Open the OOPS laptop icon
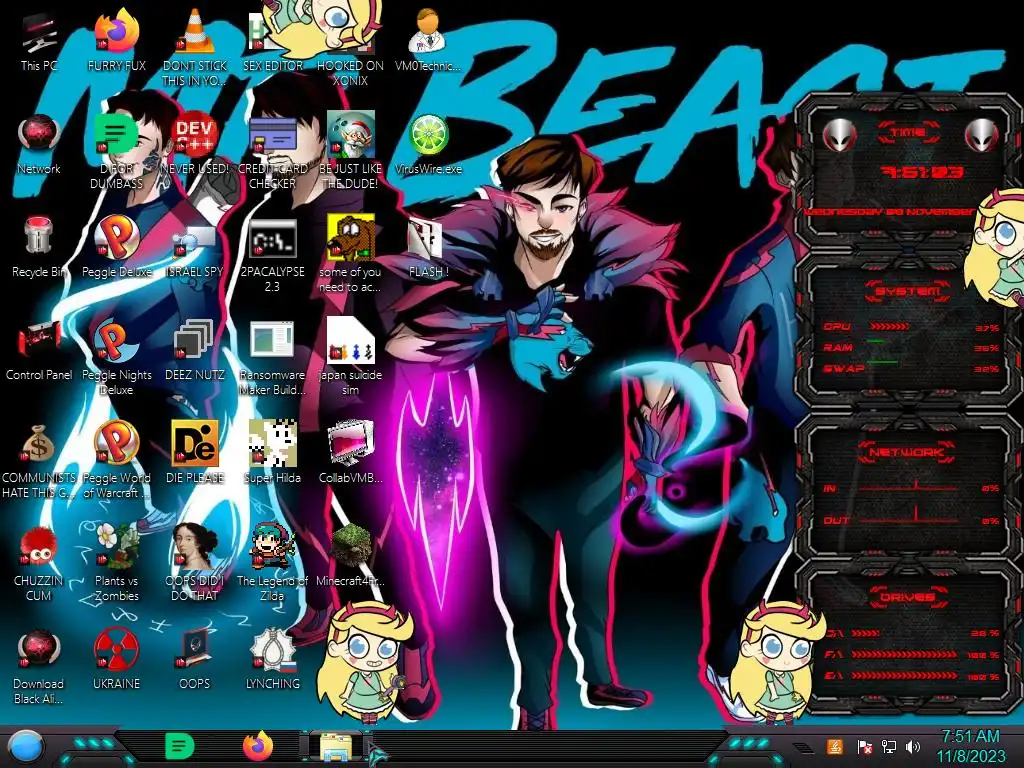The height and width of the screenshot is (768, 1024). (x=195, y=649)
